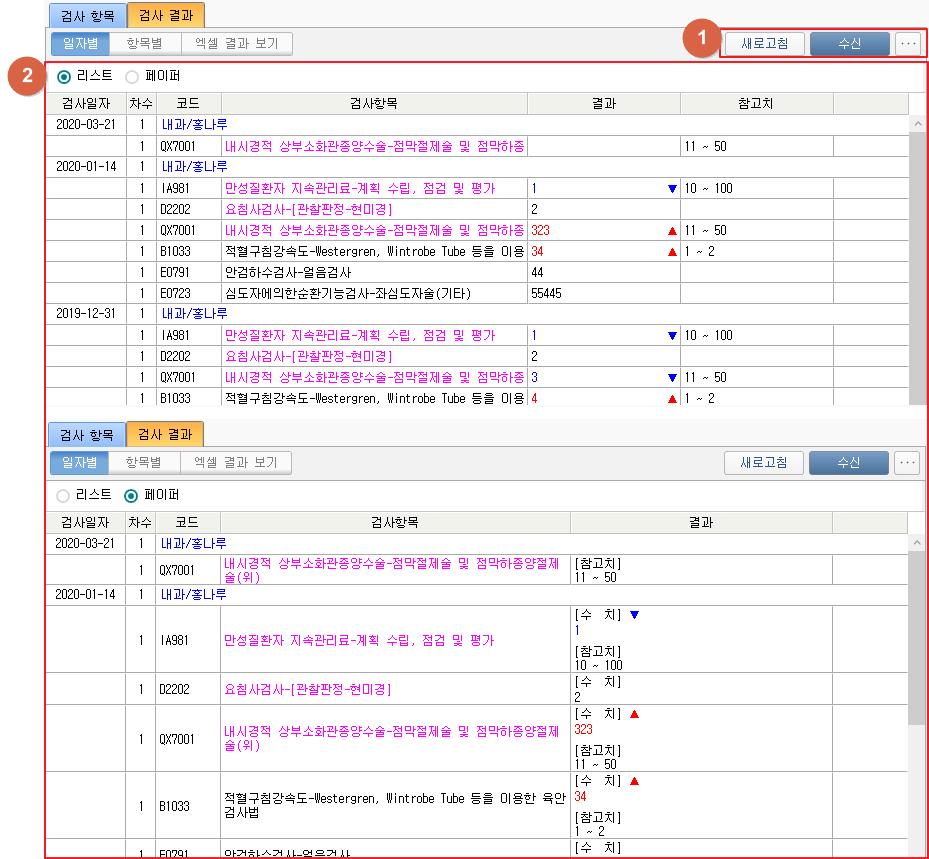
Task: Click red up-arrow next to 34 in list view
Action: tap(672, 252)
